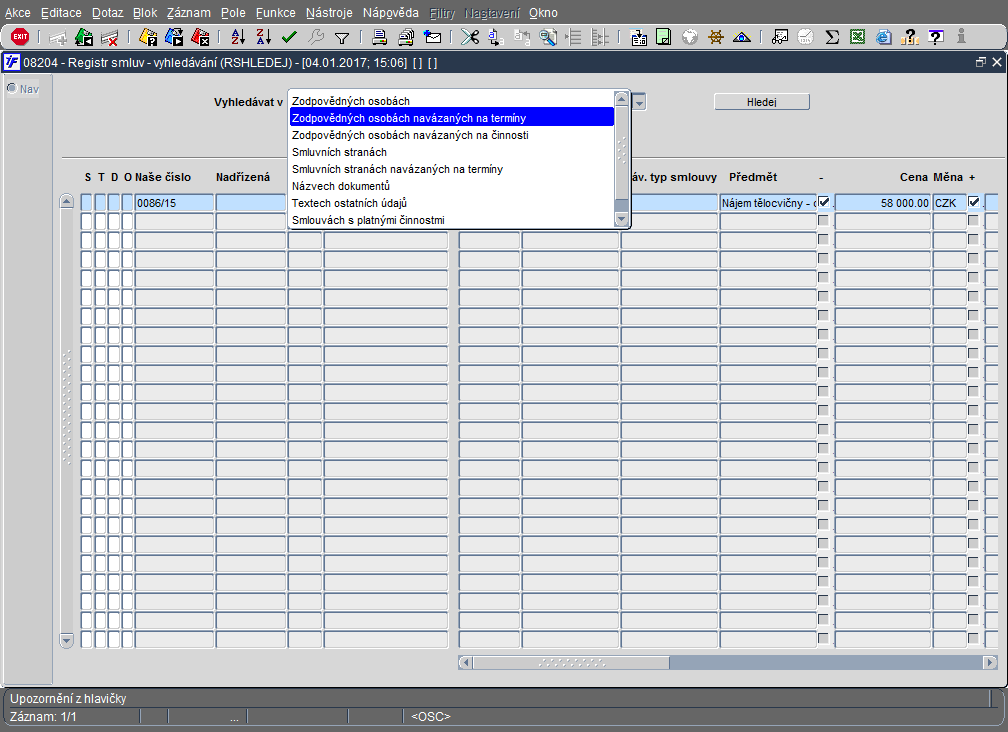Click the red folder cancel-query icon
The width and height of the screenshot is (1008, 732).
coord(200,37)
